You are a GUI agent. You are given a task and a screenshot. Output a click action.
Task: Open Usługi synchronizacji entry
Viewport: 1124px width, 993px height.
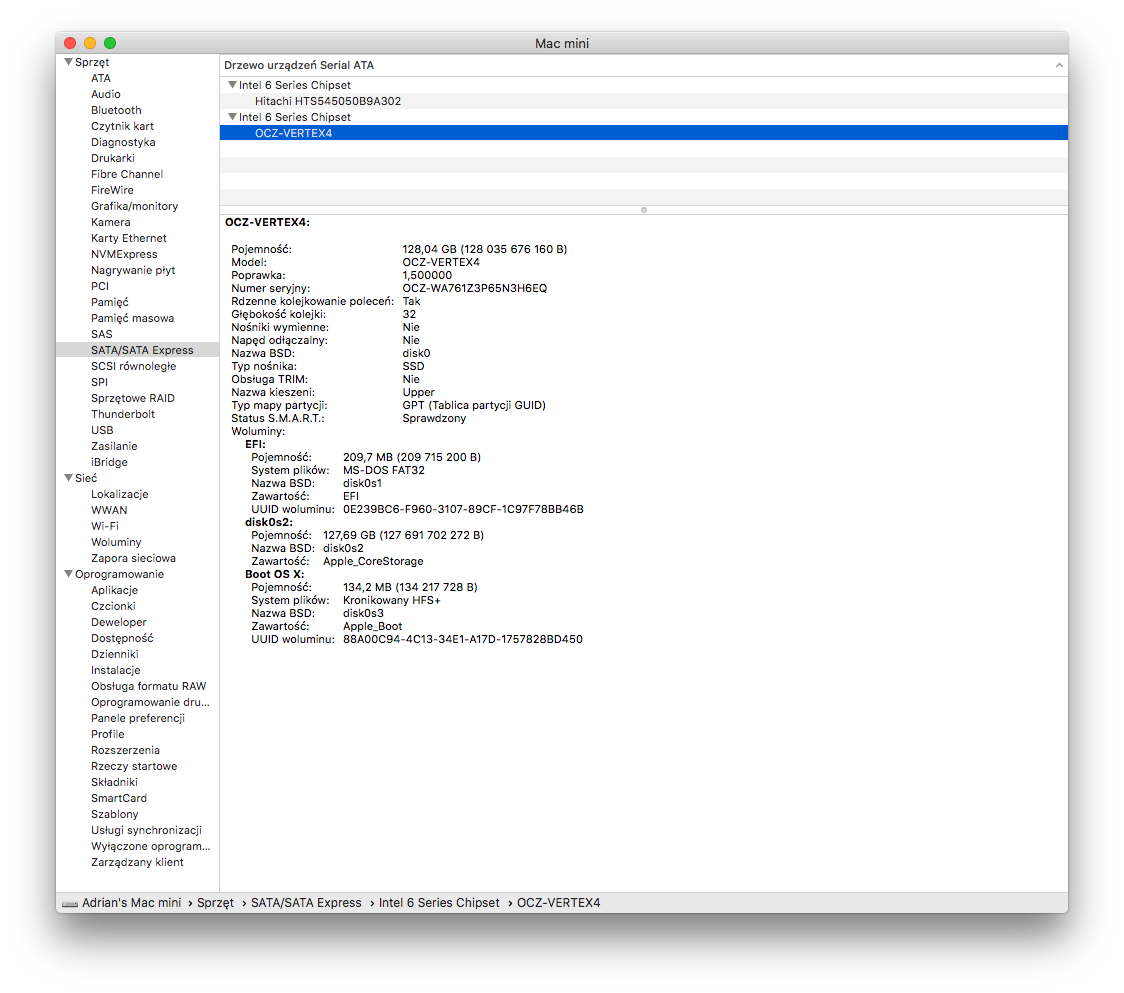click(x=146, y=830)
